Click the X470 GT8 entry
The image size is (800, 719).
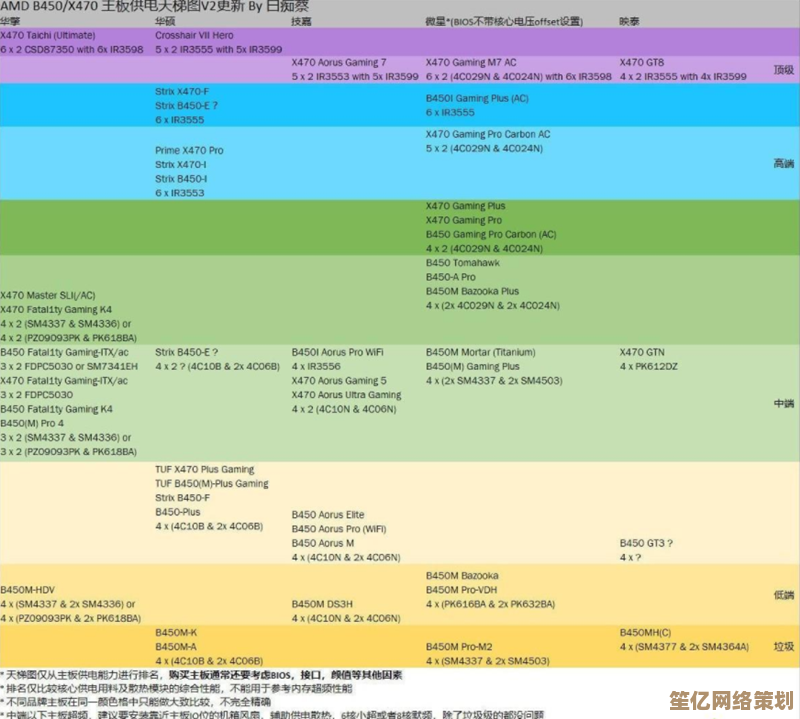(642, 62)
